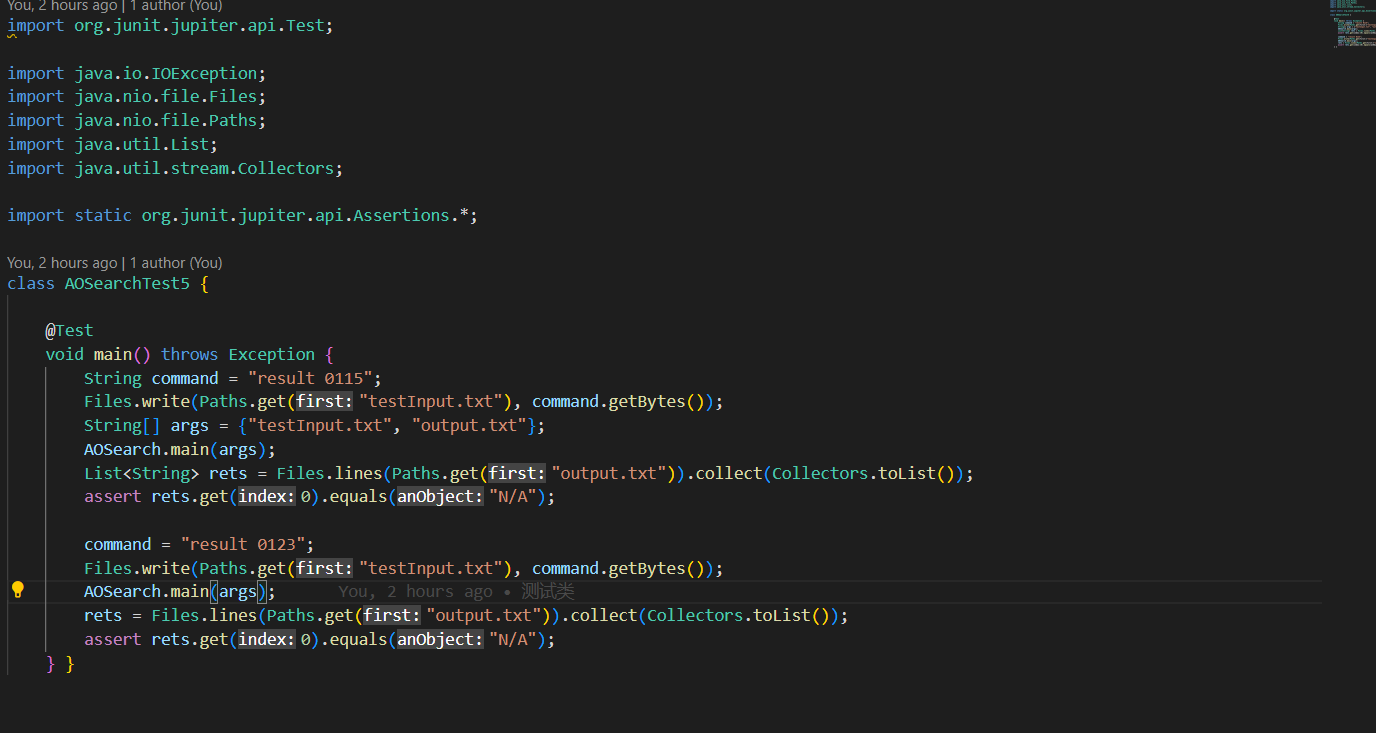
Task: Click the String[] type in args declaration
Action: (122, 425)
